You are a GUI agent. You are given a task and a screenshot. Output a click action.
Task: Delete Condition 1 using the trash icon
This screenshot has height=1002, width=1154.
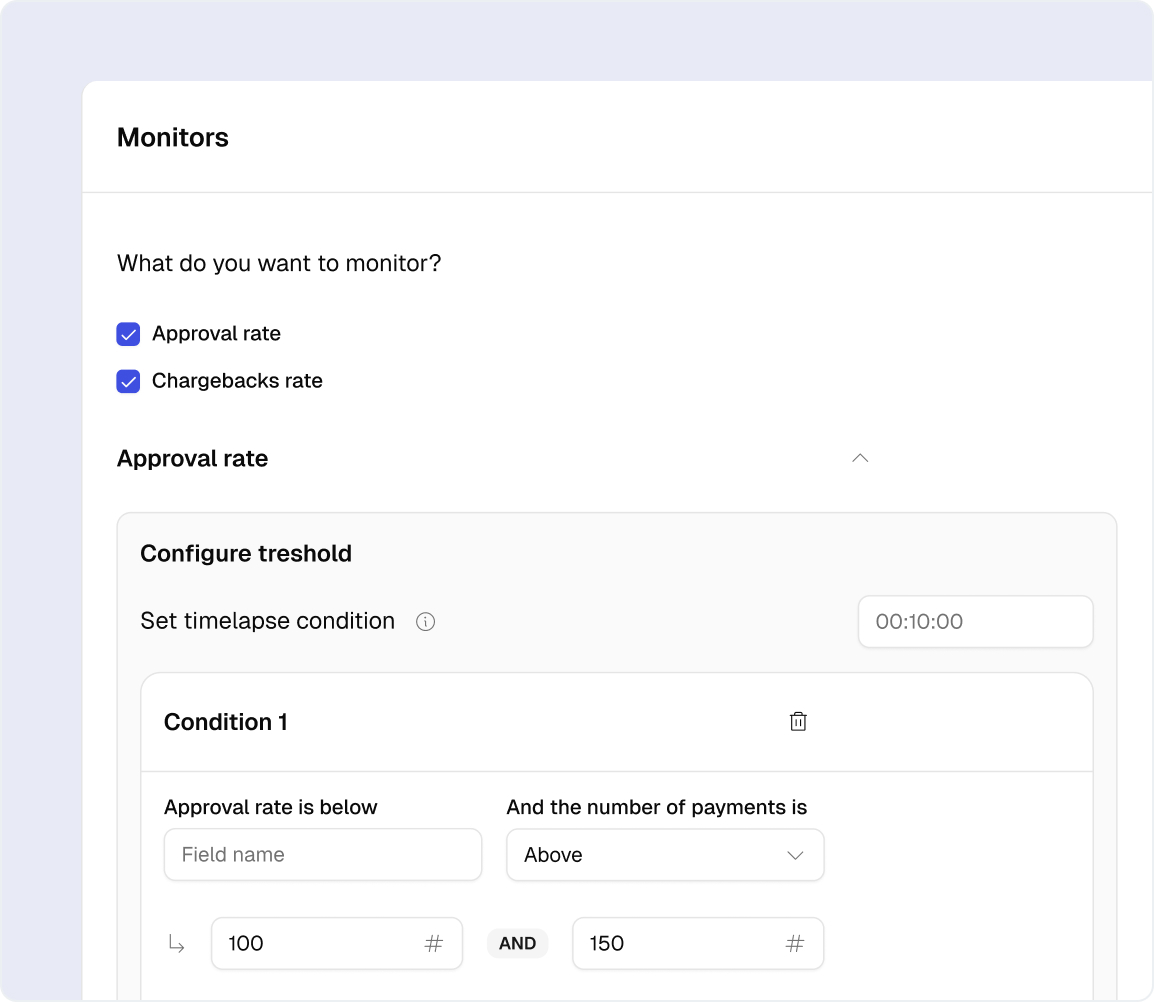[x=798, y=722]
